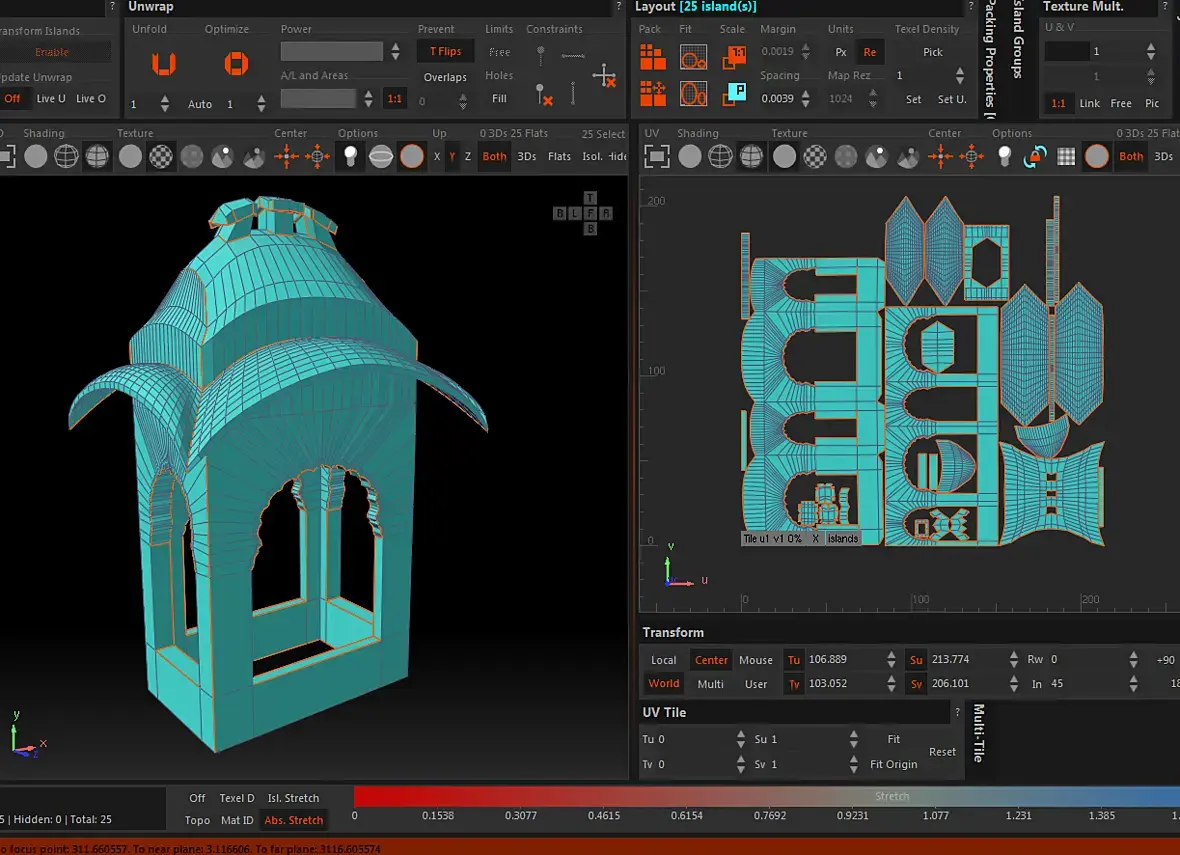Open the Multi-Tile vertical tab
Viewport: 1180px width, 855px height.
tap(978, 732)
